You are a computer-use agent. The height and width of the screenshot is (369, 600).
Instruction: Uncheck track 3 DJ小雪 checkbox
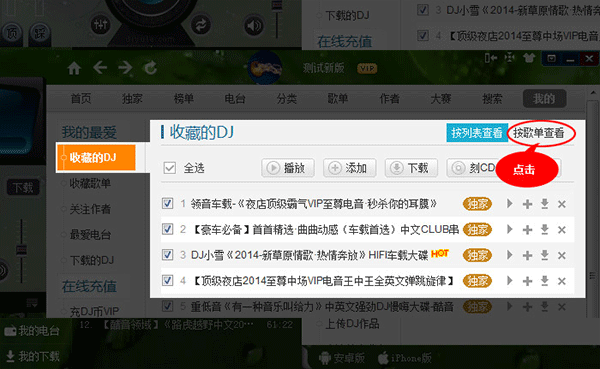pos(167,255)
